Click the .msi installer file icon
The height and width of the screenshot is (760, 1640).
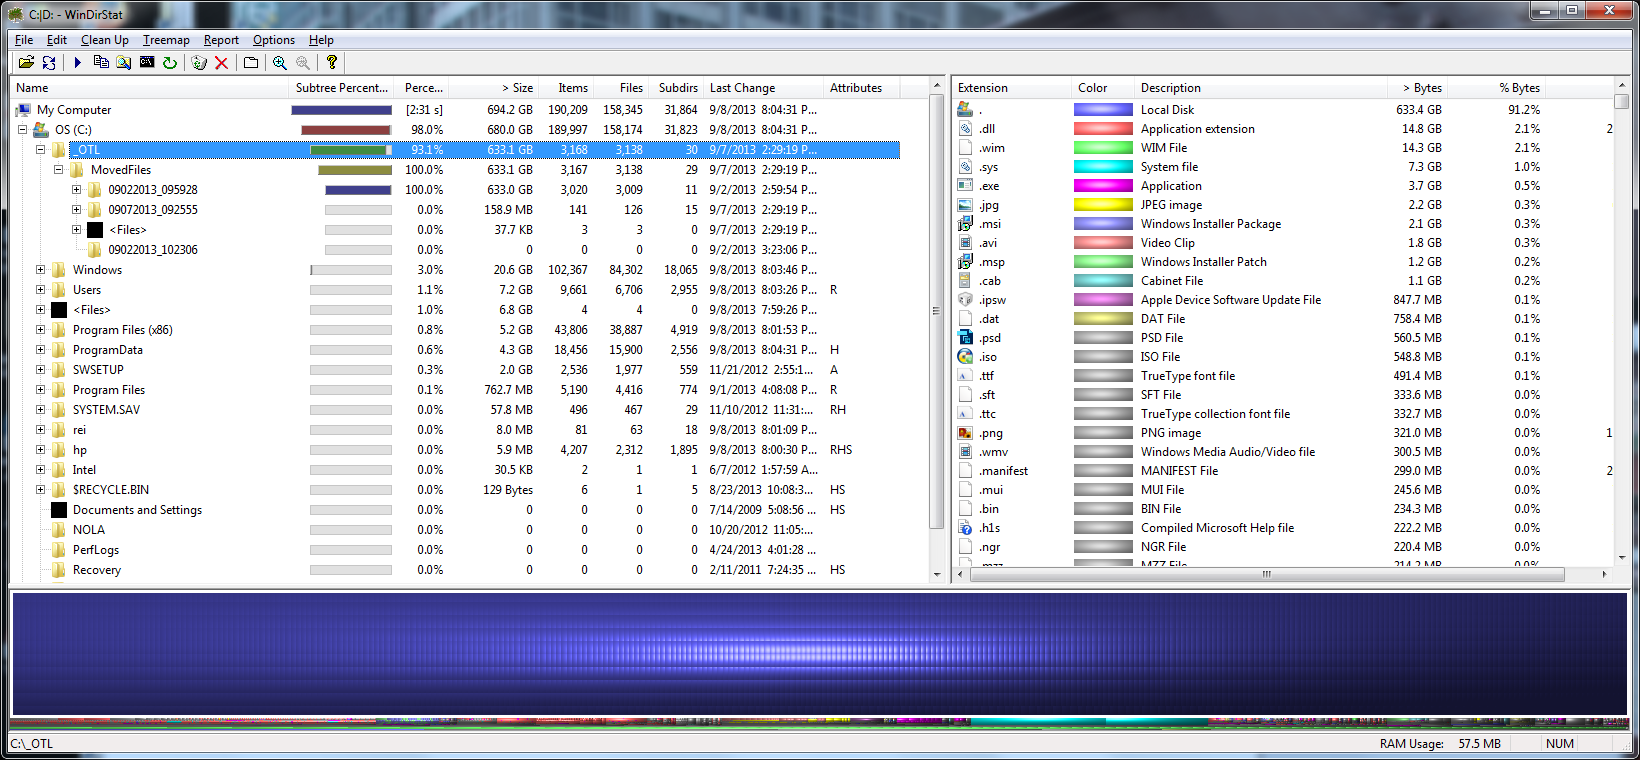point(965,224)
